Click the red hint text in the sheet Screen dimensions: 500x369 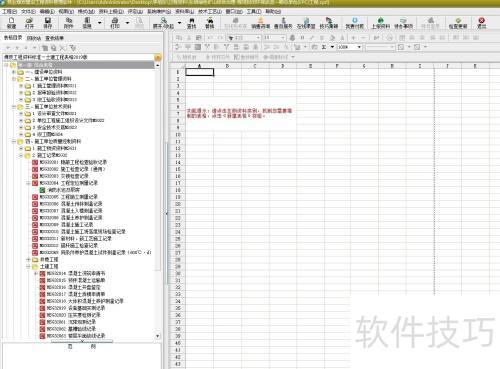pos(239,113)
